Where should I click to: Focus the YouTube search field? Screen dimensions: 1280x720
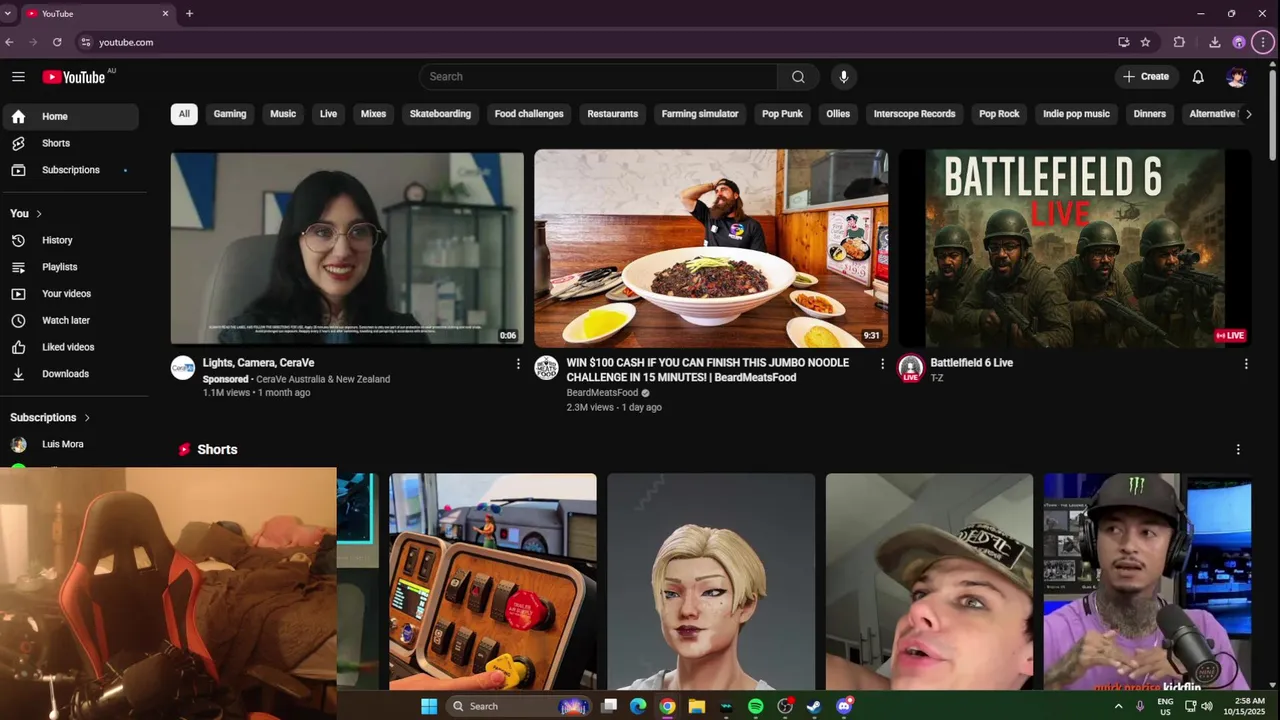coord(598,77)
